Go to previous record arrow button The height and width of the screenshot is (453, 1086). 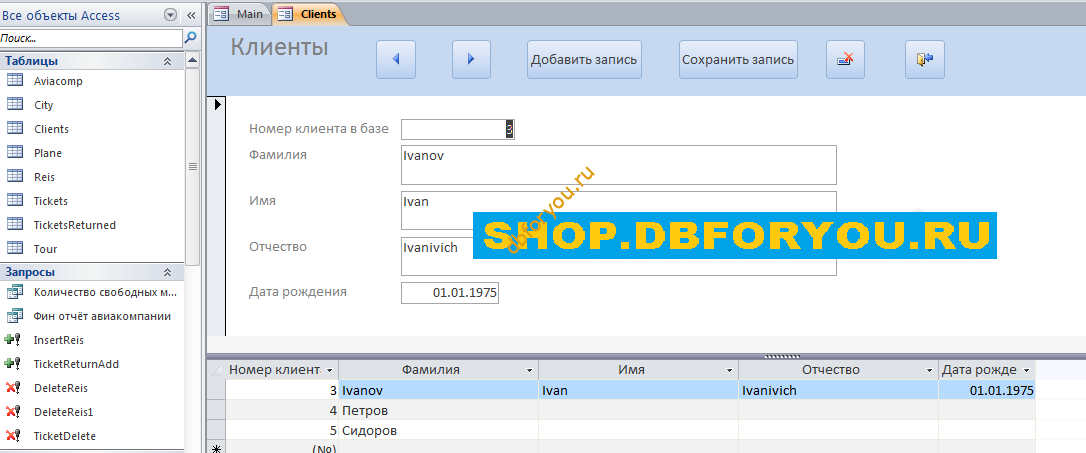tap(395, 60)
